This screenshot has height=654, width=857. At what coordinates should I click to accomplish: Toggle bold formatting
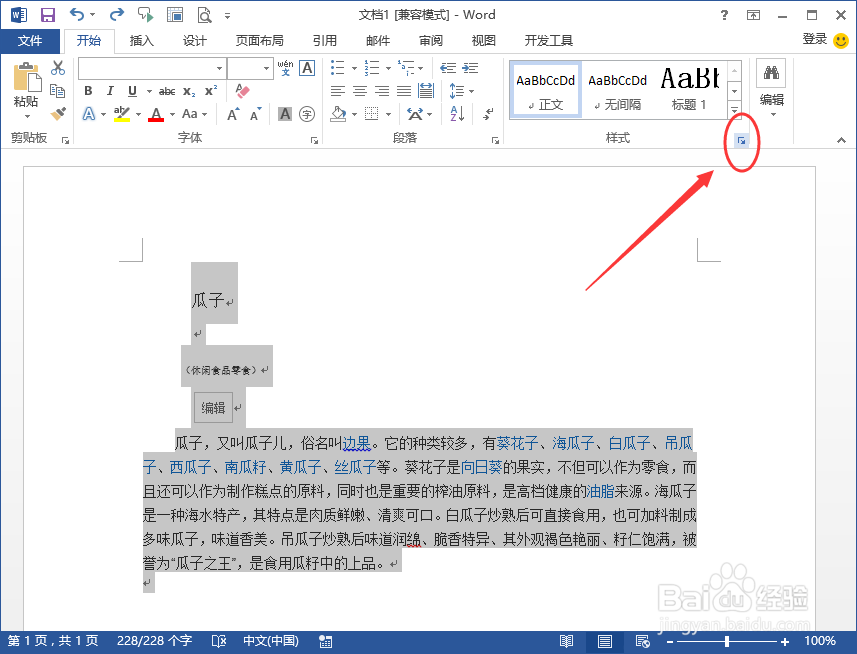tap(88, 90)
